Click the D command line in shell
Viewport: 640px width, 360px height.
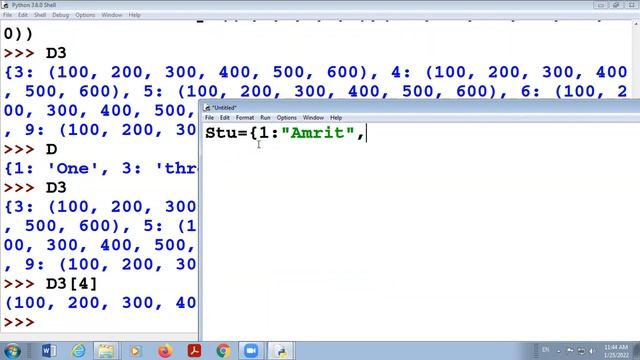click(51, 149)
